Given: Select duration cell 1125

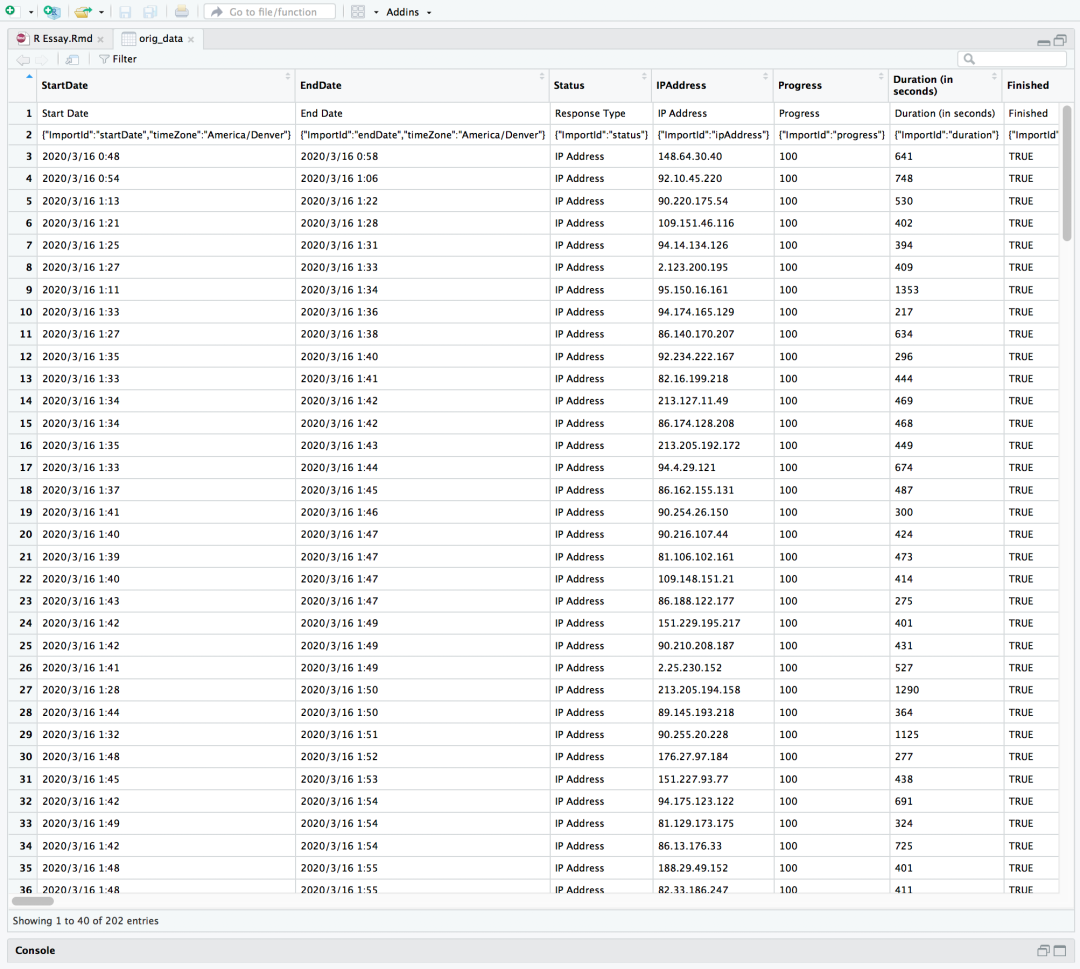Looking at the screenshot, I should (x=945, y=735).
